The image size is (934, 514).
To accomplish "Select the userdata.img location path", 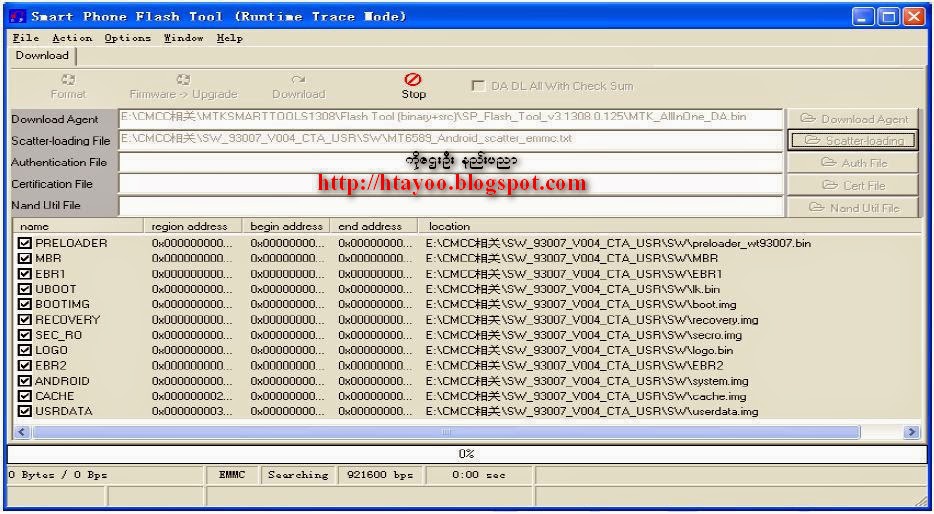I will (x=592, y=411).
